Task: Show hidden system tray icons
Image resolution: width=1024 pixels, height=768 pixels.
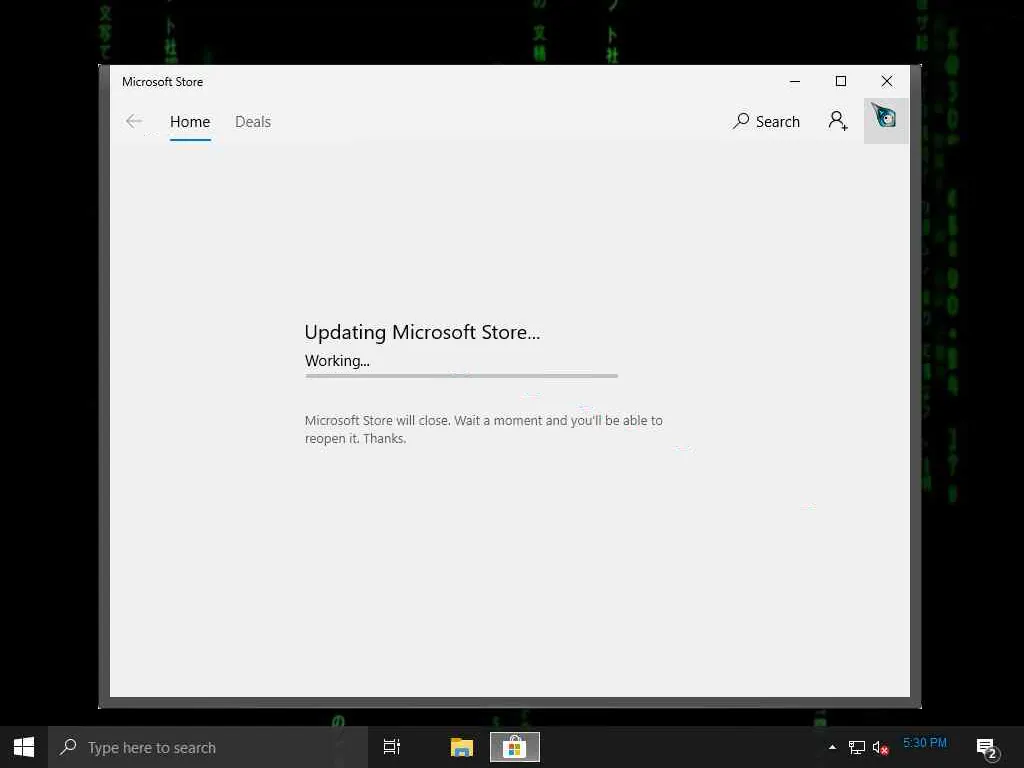Action: tap(832, 747)
